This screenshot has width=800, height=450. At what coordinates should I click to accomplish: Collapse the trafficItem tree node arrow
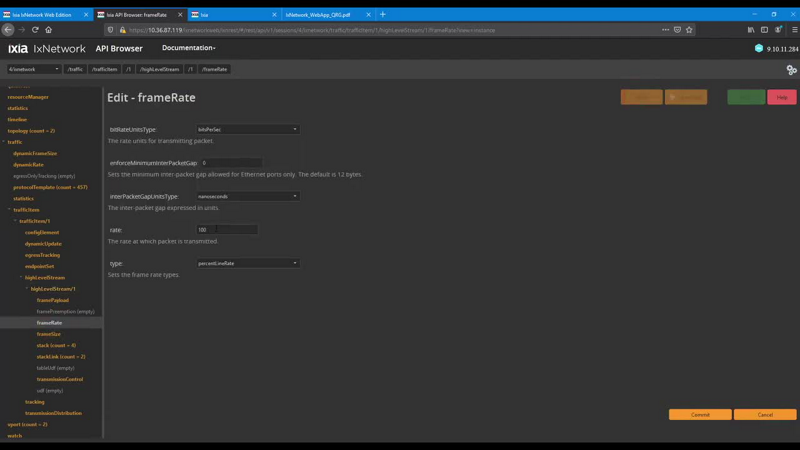(9, 210)
